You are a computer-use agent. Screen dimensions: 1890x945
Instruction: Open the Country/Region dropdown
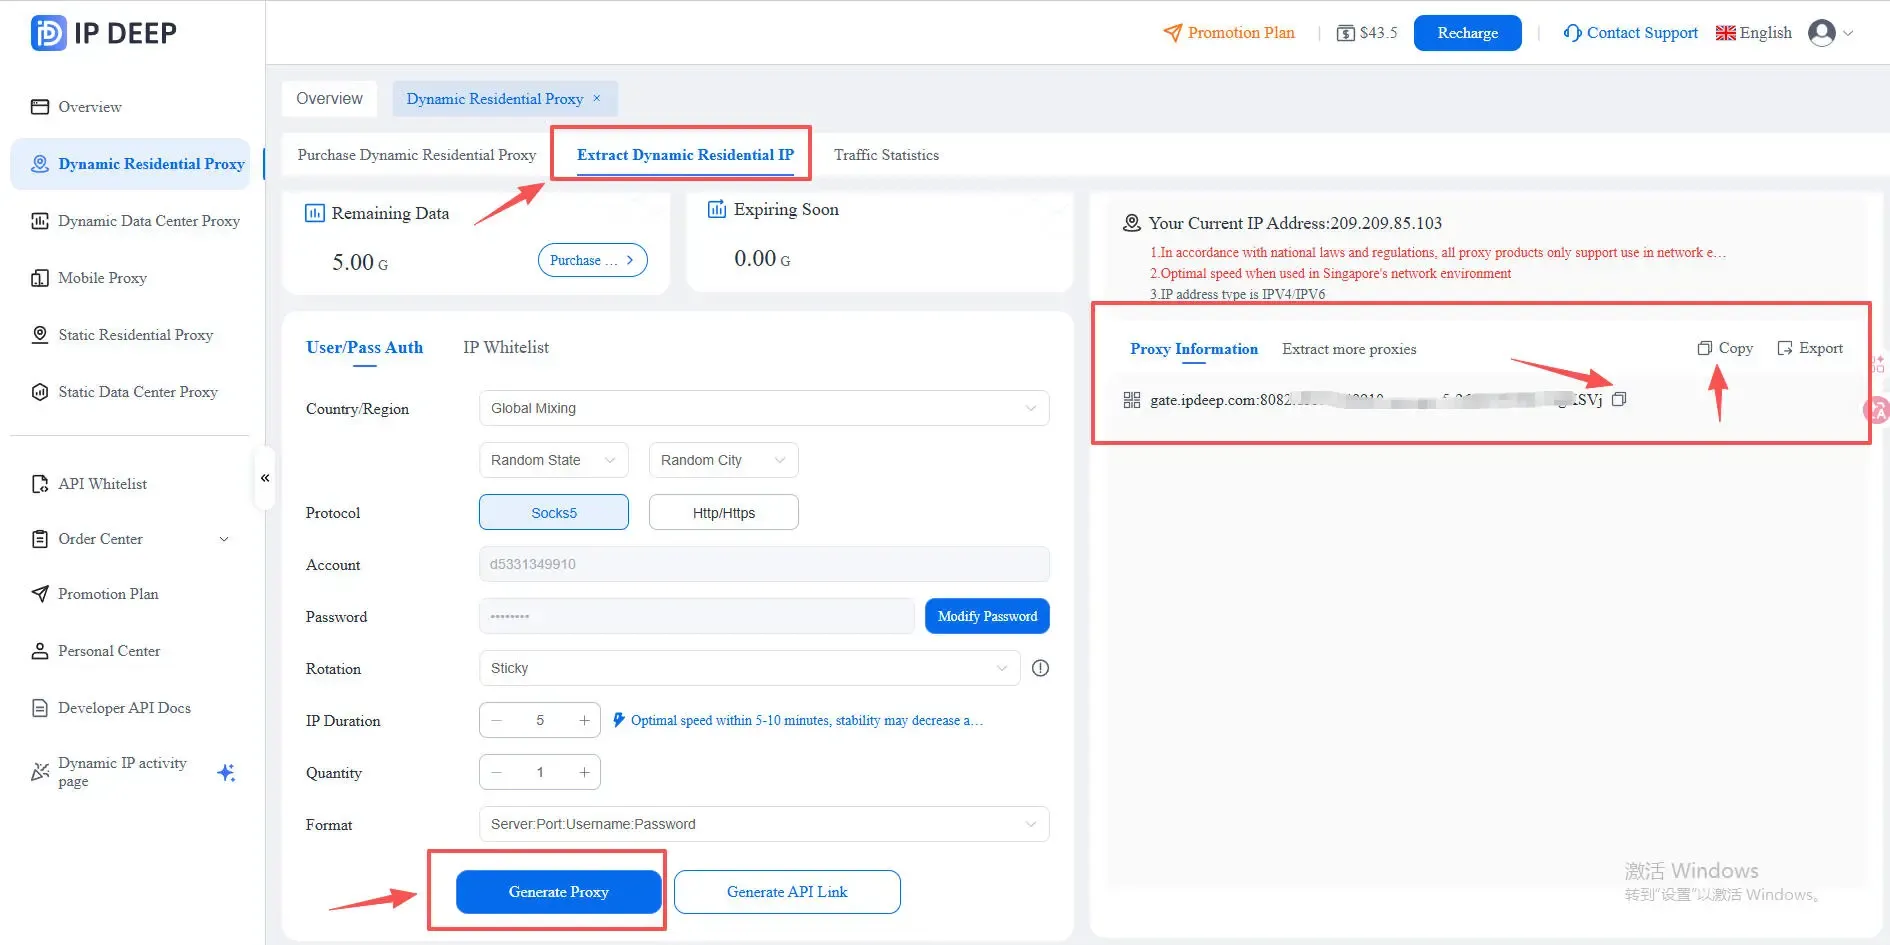point(763,408)
